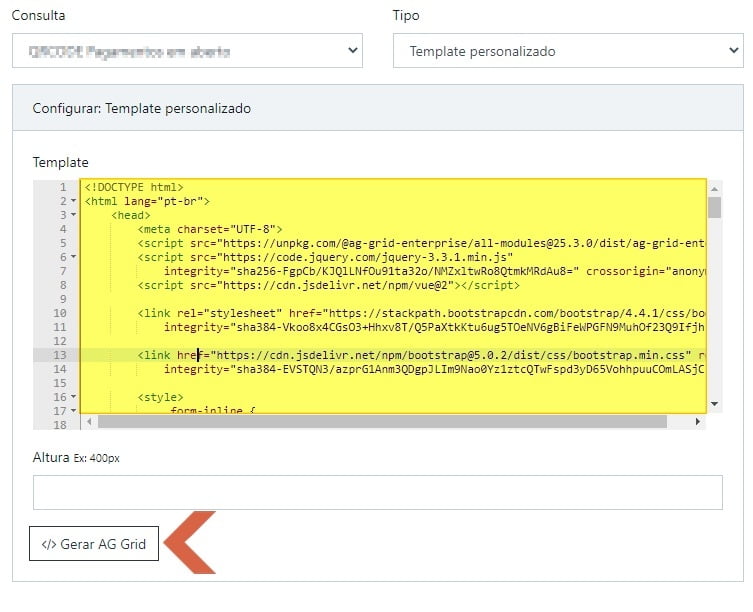Open the Consulta dropdown
The image size is (753, 612).
coord(187,50)
